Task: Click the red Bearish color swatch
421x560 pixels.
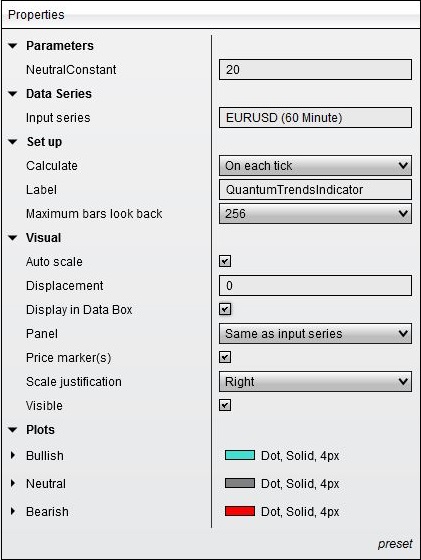Action: [x=240, y=511]
